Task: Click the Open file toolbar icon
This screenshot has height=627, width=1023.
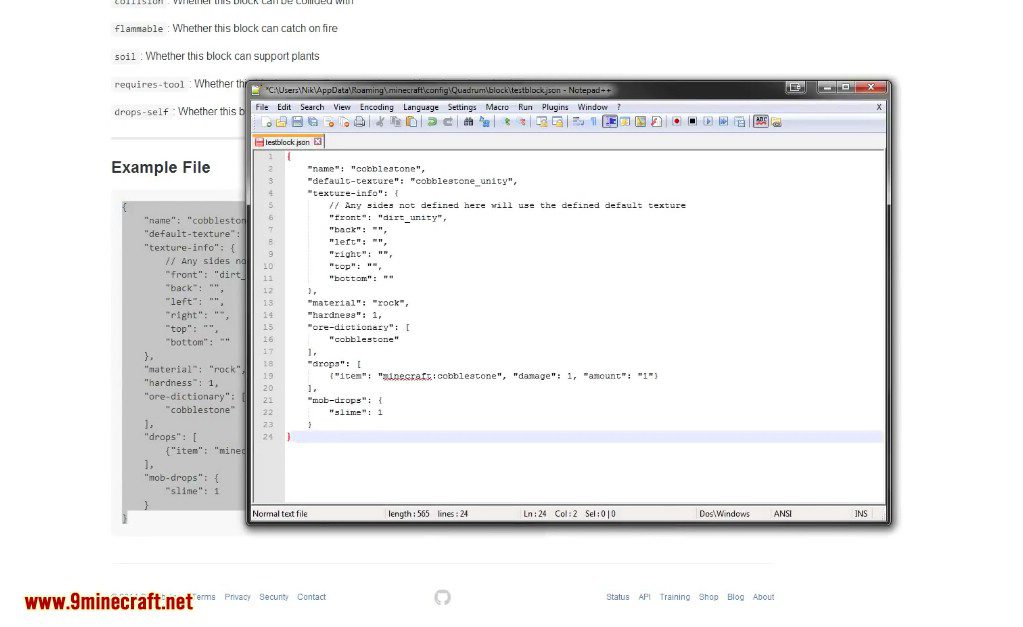Action: pyautogui.click(x=282, y=122)
